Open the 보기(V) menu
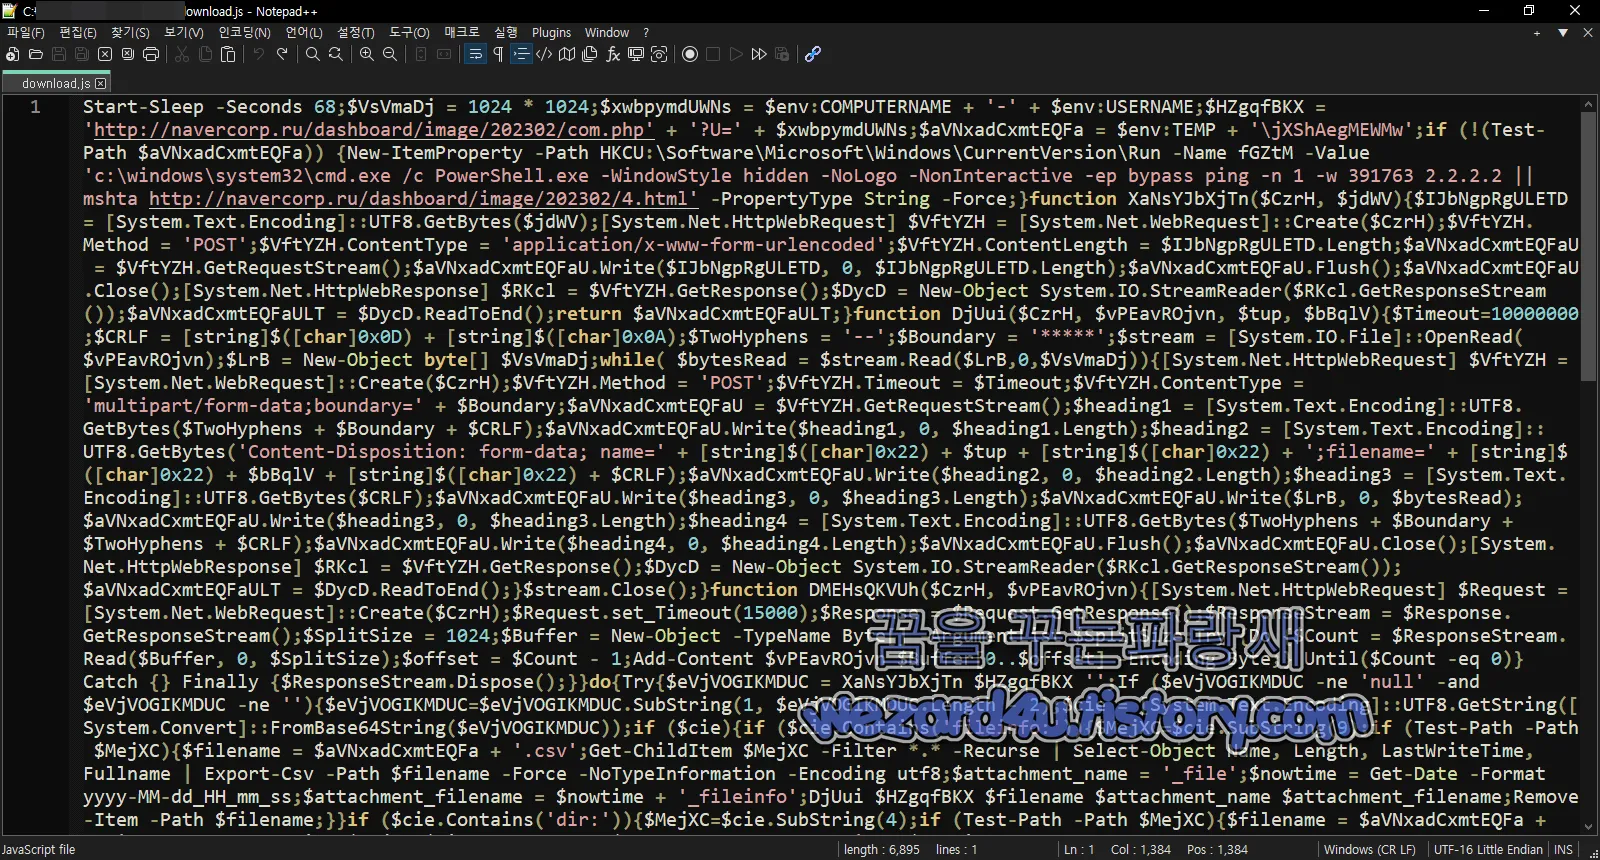 [x=184, y=33]
